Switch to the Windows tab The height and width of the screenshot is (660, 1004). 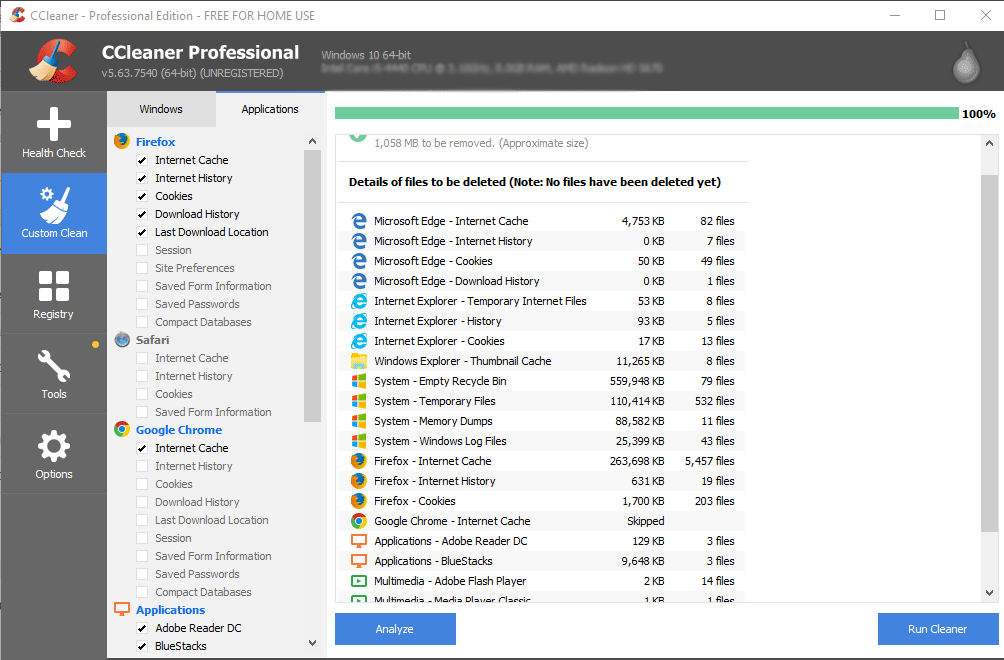[x=160, y=109]
